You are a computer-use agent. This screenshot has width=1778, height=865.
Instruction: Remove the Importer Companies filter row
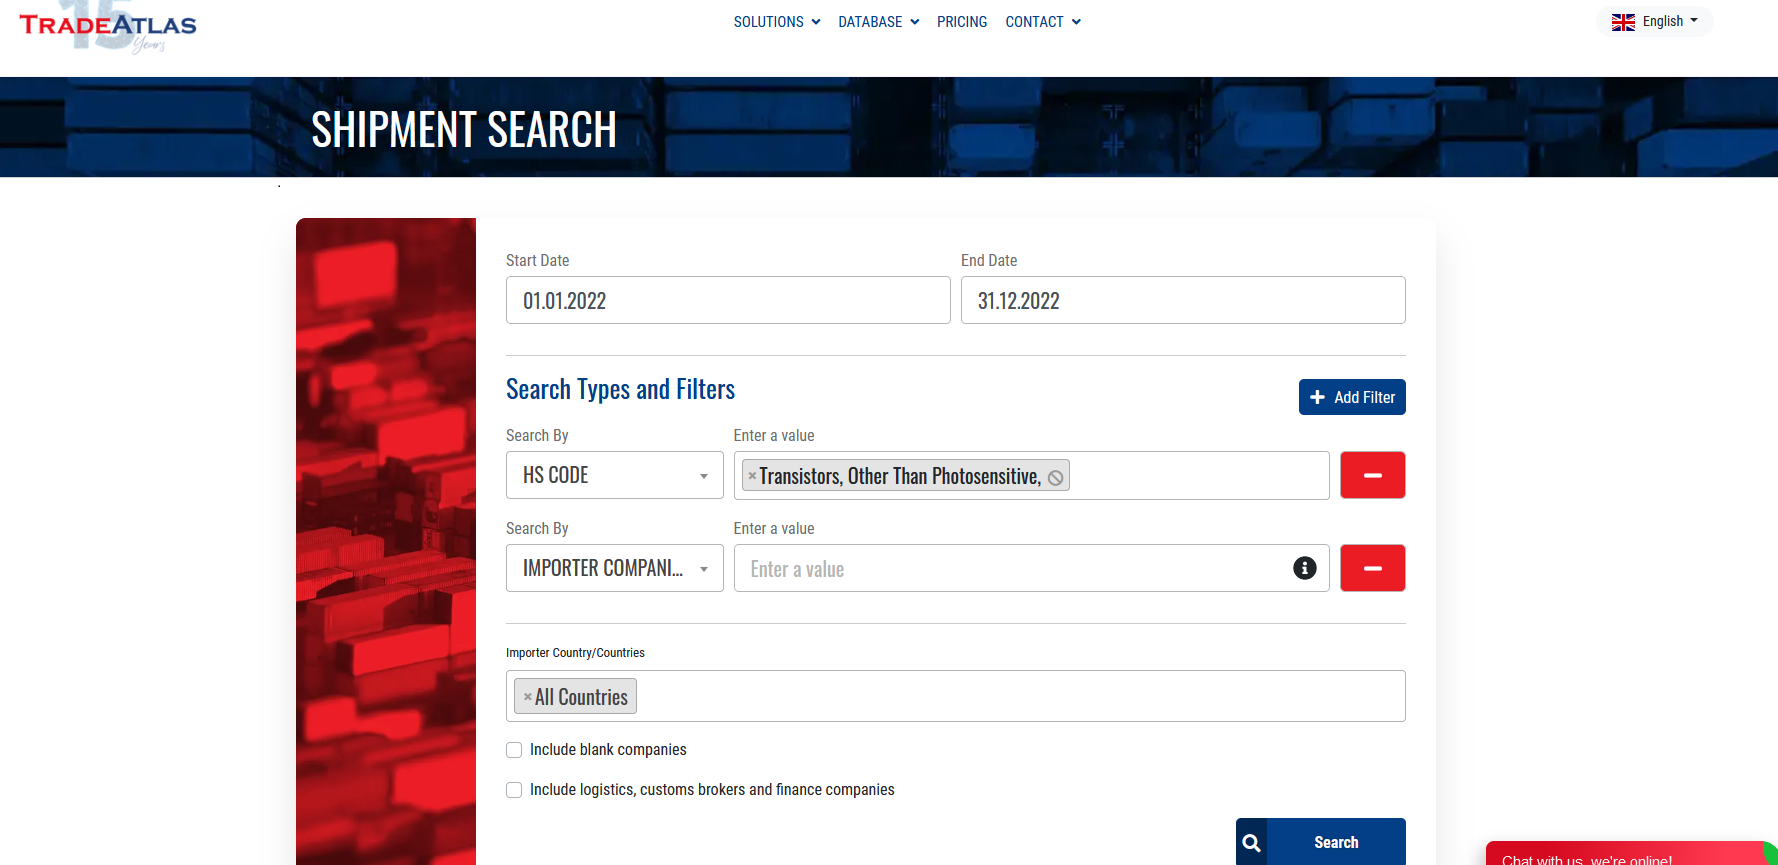[x=1372, y=568]
